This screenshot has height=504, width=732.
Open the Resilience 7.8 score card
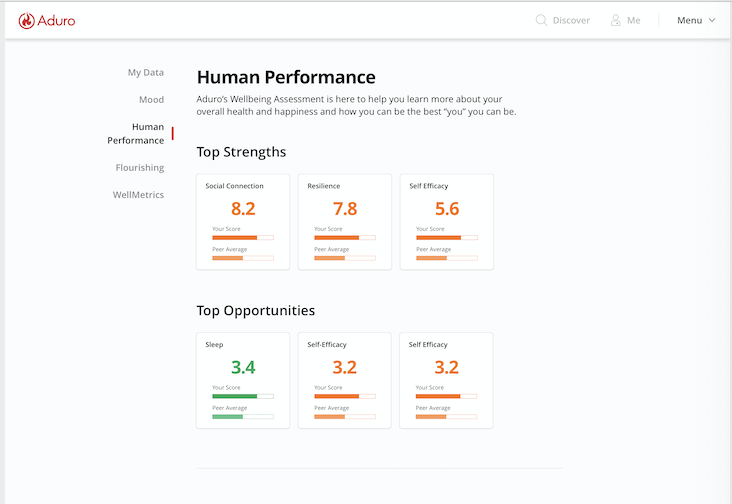point(345,222)
